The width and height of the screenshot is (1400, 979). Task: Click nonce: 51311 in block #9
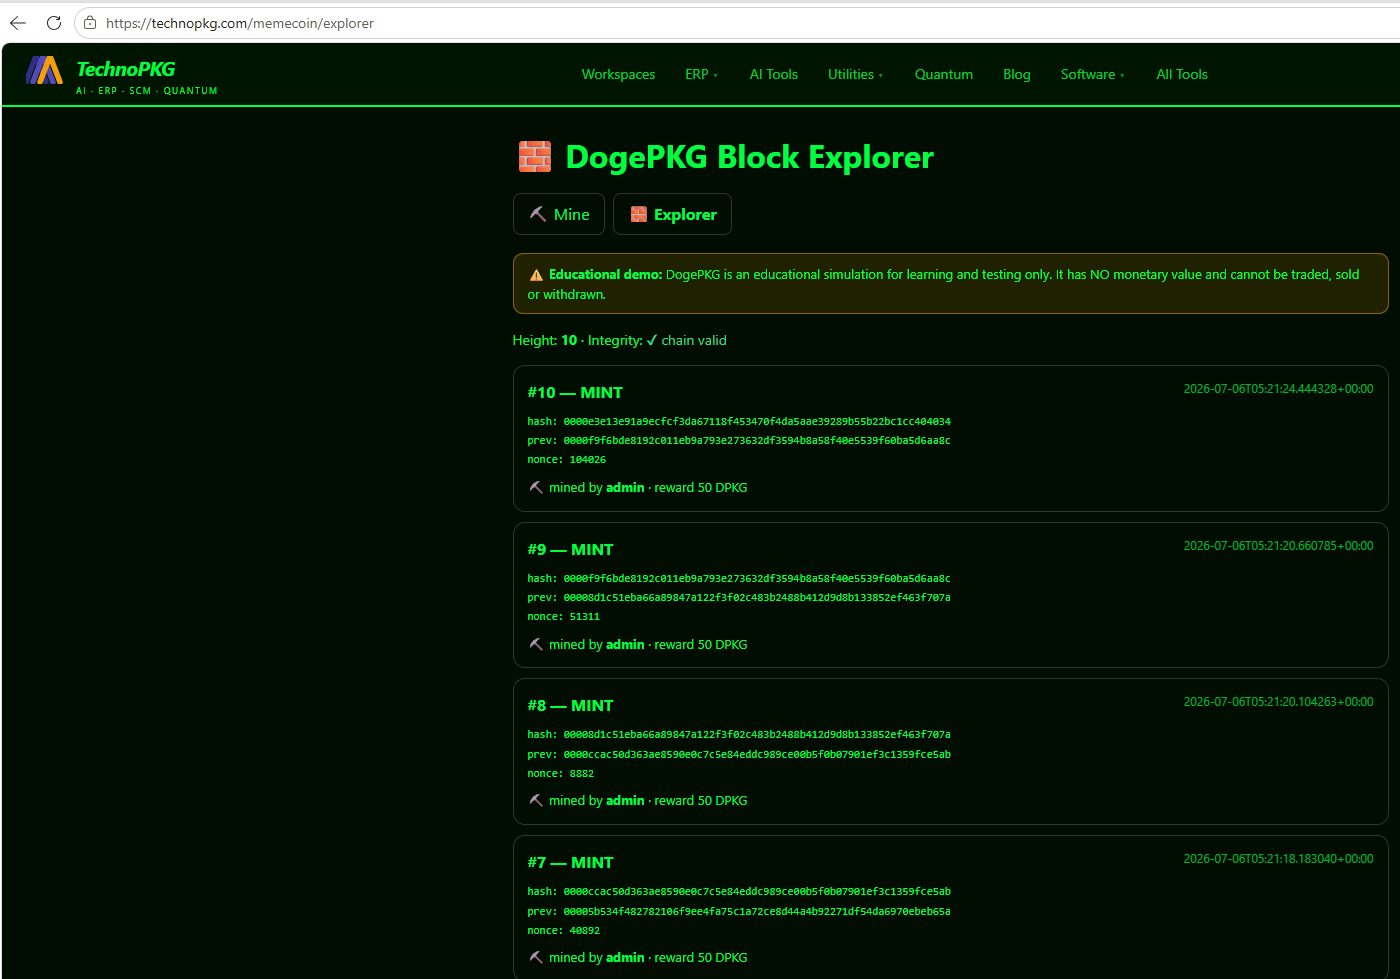point(564,617)
